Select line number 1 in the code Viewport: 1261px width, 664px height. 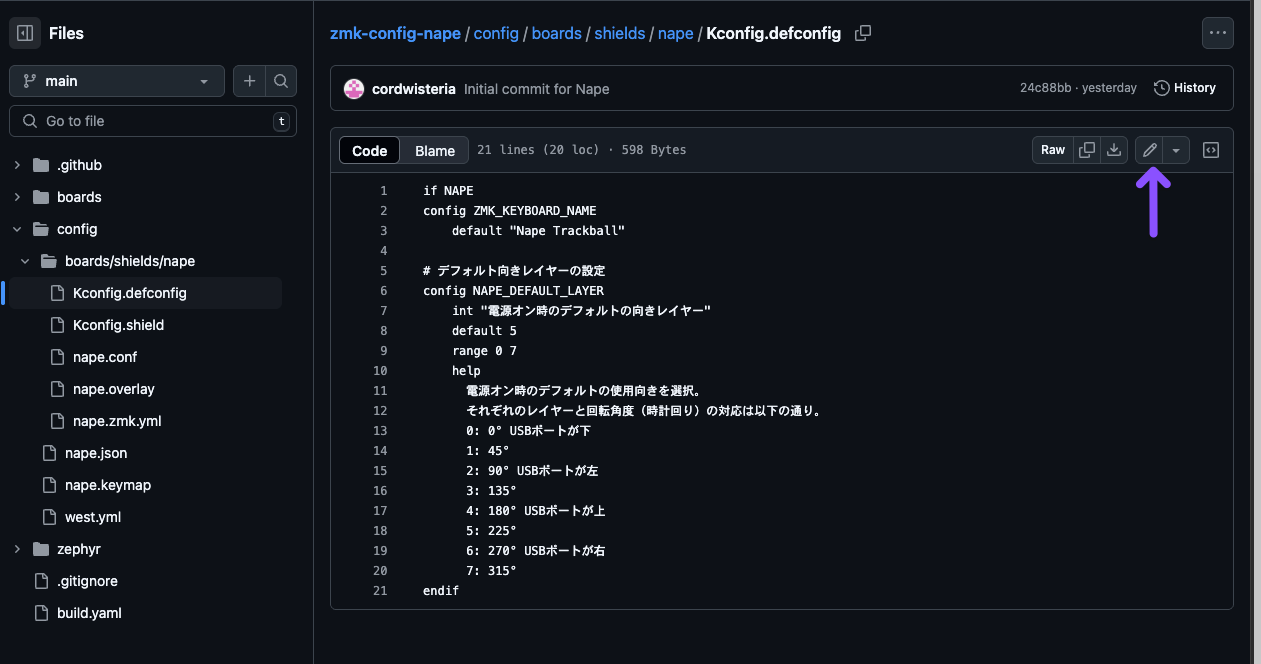point(383,191)
